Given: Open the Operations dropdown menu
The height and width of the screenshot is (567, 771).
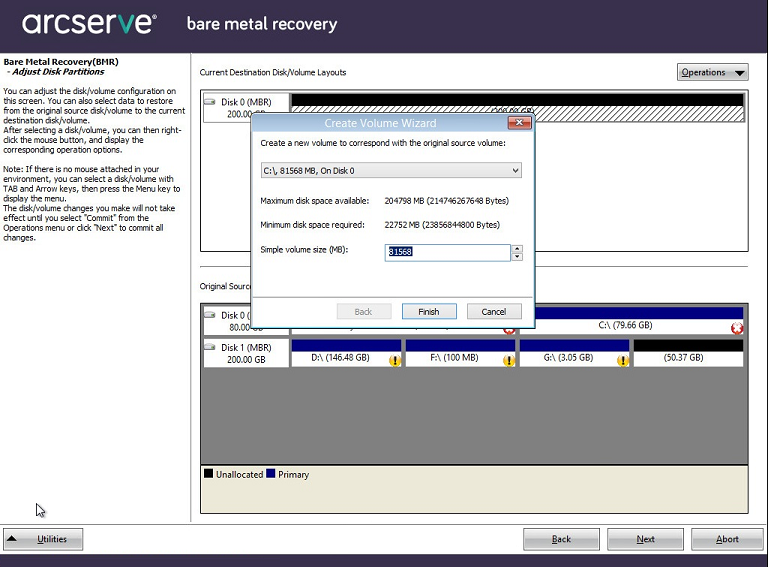Looking at the screenshot, I should 712,72.
